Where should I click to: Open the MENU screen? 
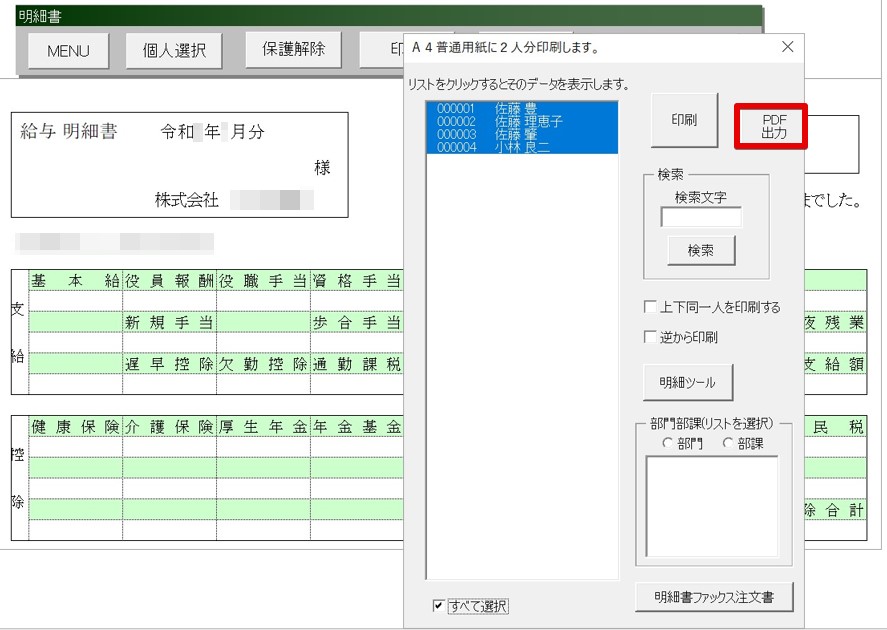(67, 50)
